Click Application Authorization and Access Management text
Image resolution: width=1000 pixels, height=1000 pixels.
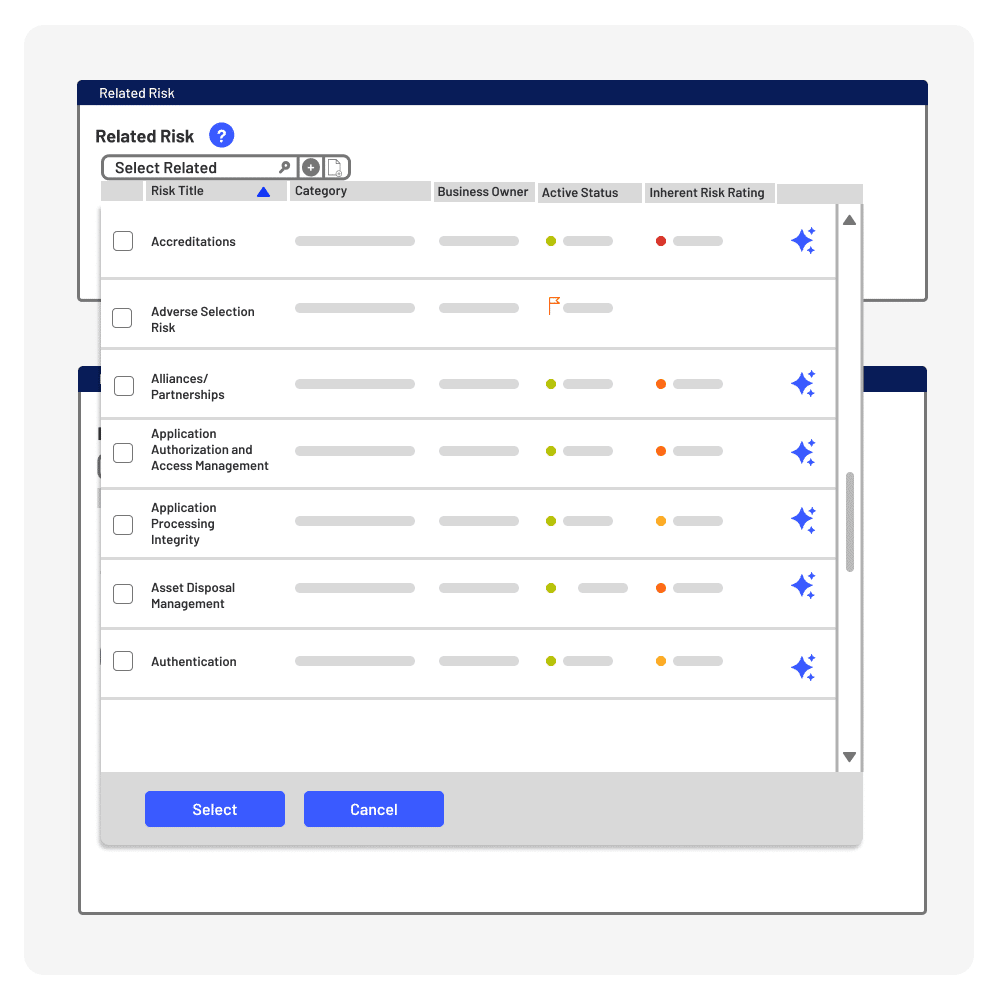[210, 450]
